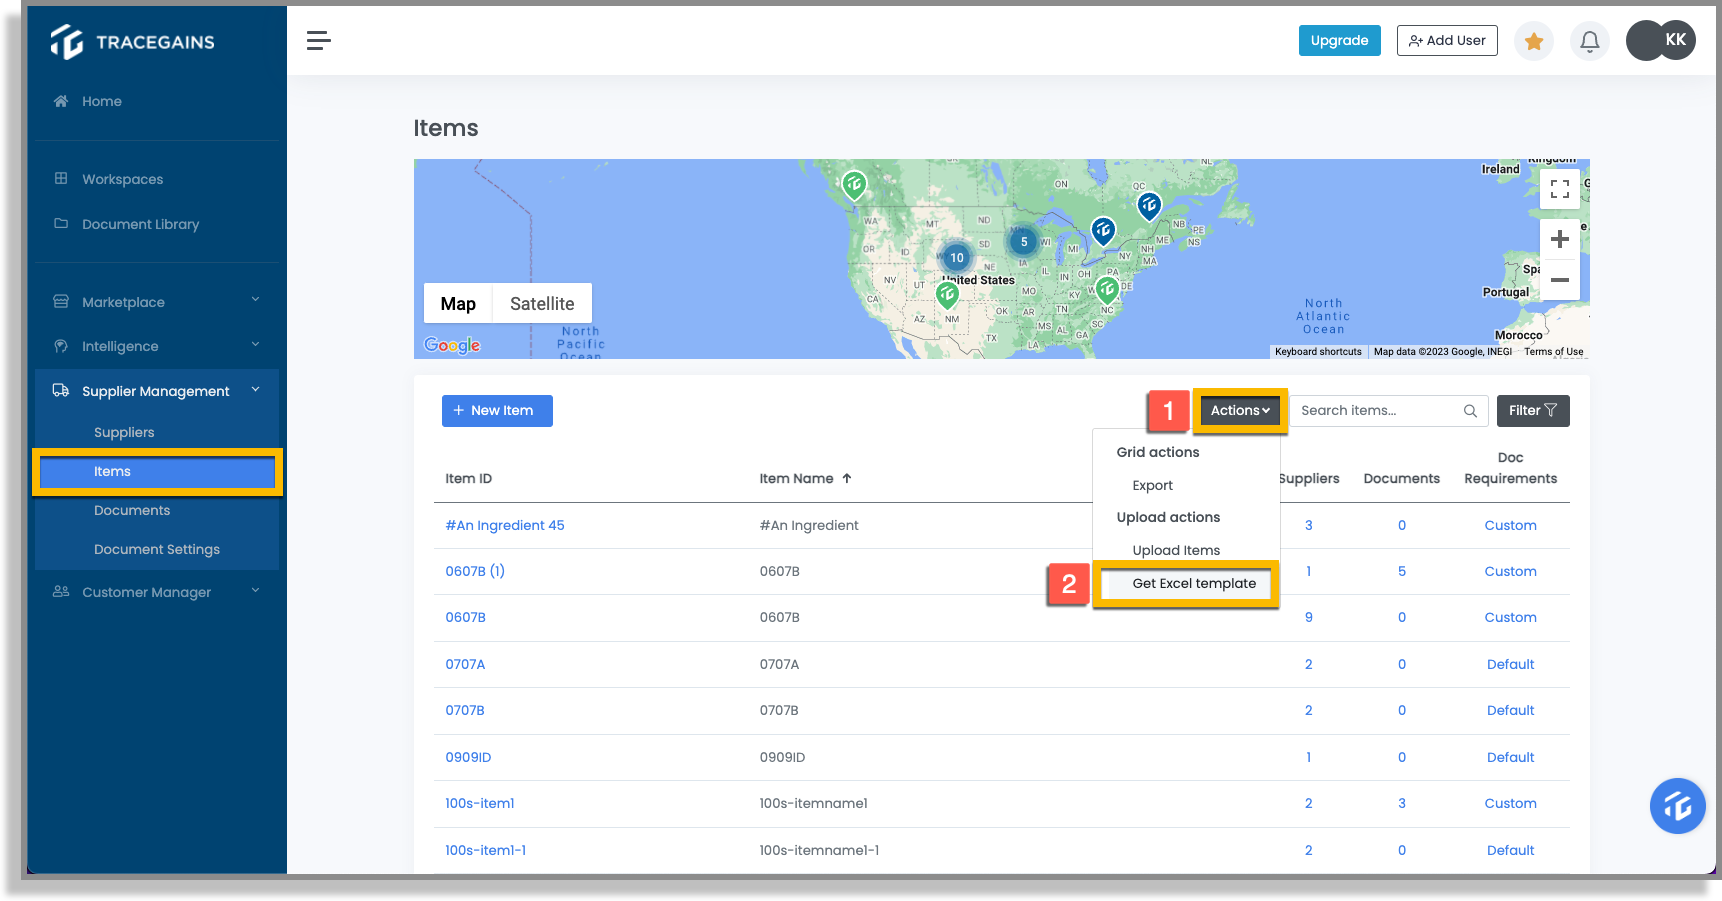Image resolution: width=1722 pixels, height=901 pixels.
Task: Click the TraceGains logo
Action: 132,41
